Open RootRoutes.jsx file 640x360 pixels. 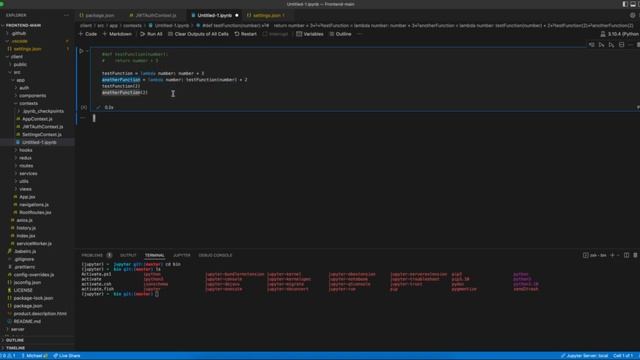point(35,212)
